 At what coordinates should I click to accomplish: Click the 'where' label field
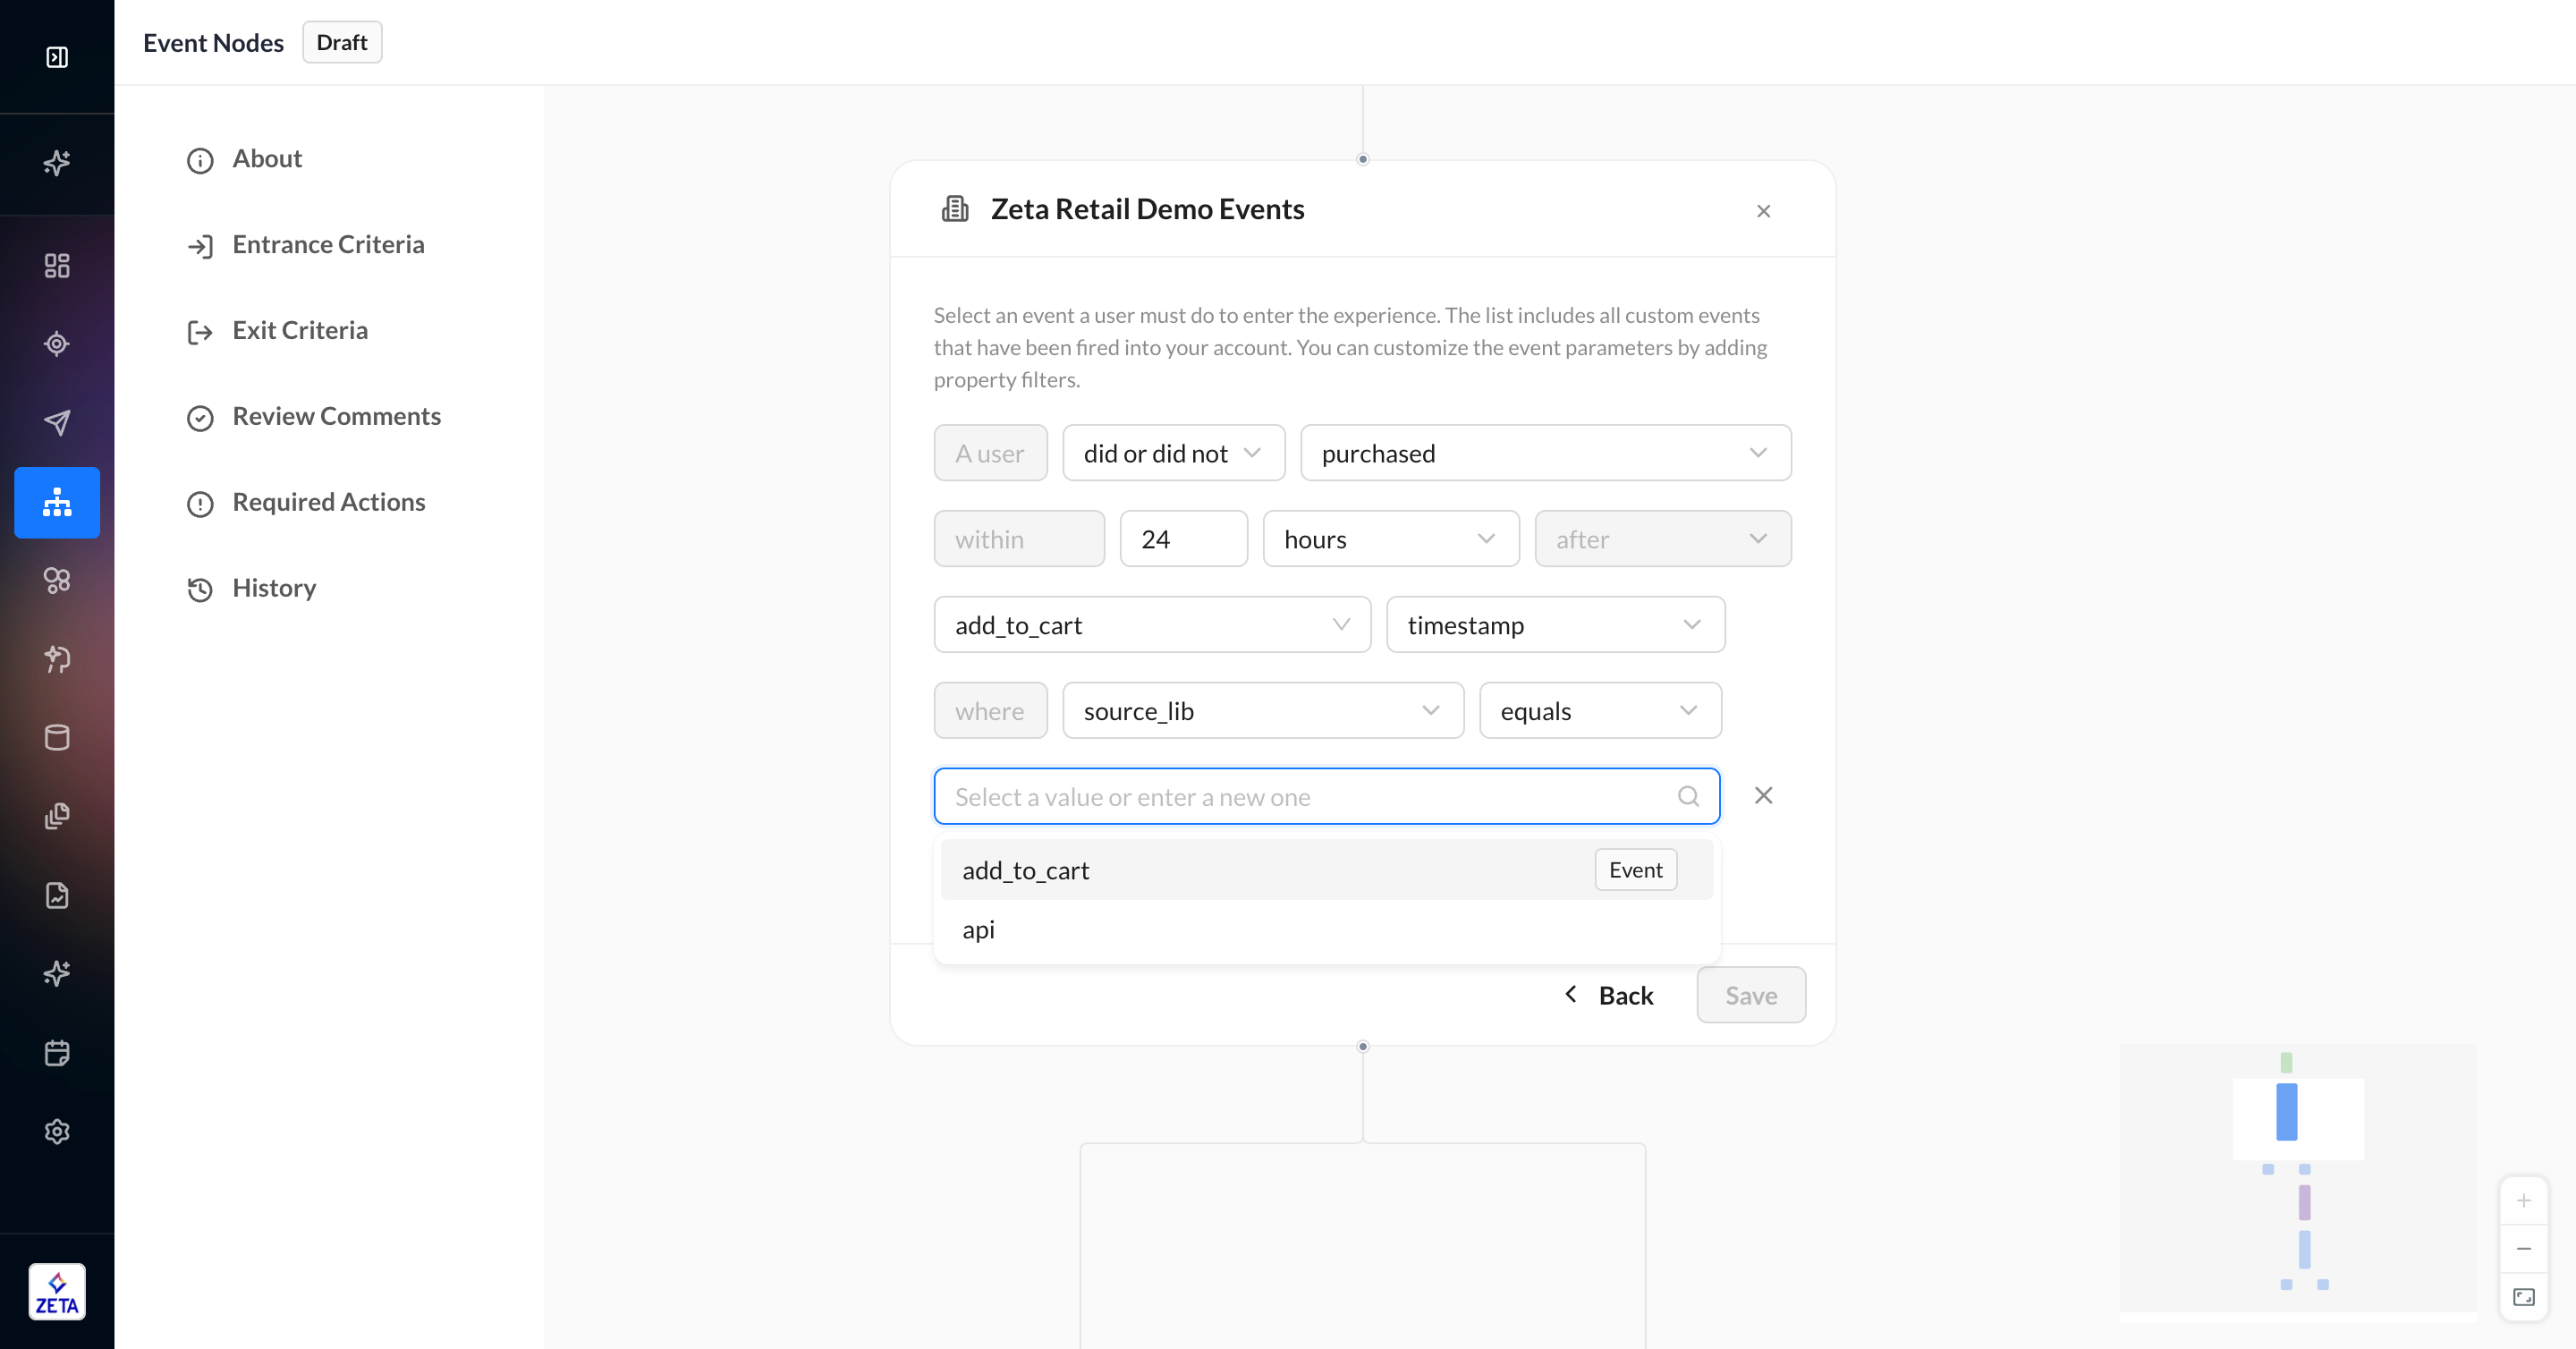[x=990, y=712]
